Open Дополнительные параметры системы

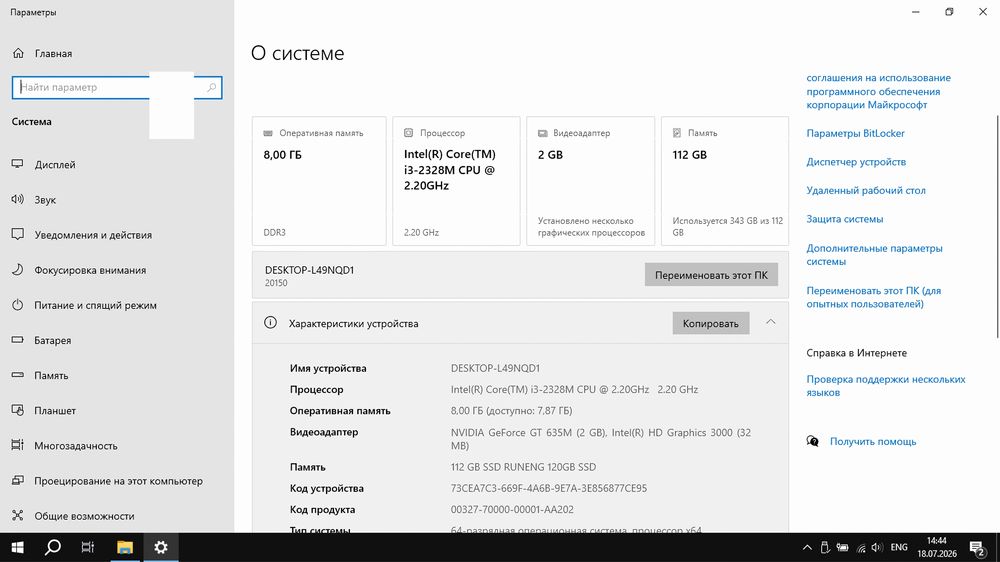point(874,255)
